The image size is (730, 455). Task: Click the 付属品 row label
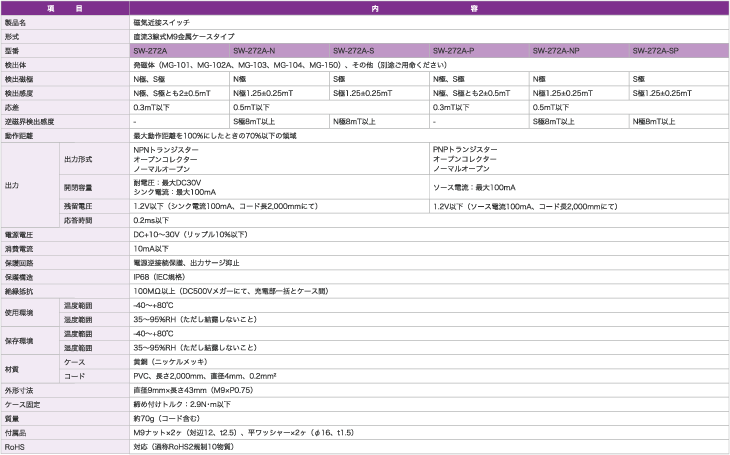(17, 433)
